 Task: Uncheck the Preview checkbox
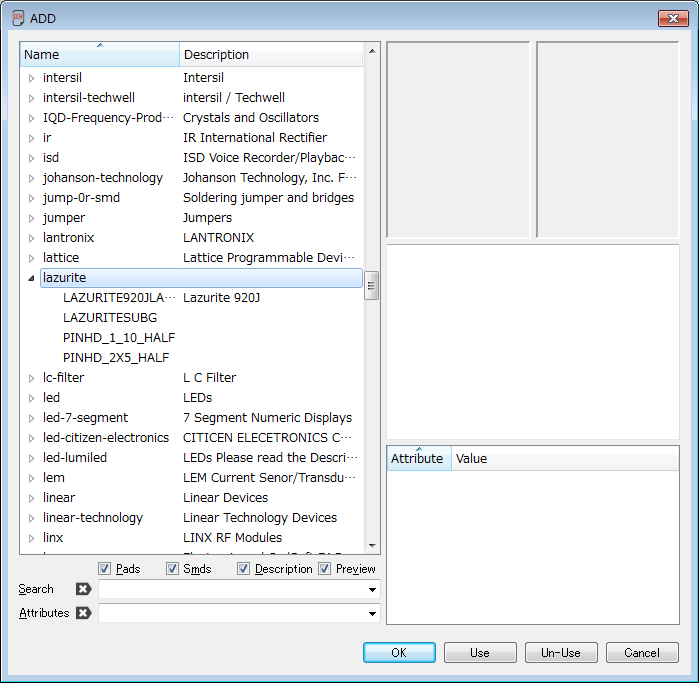[325, 569]
